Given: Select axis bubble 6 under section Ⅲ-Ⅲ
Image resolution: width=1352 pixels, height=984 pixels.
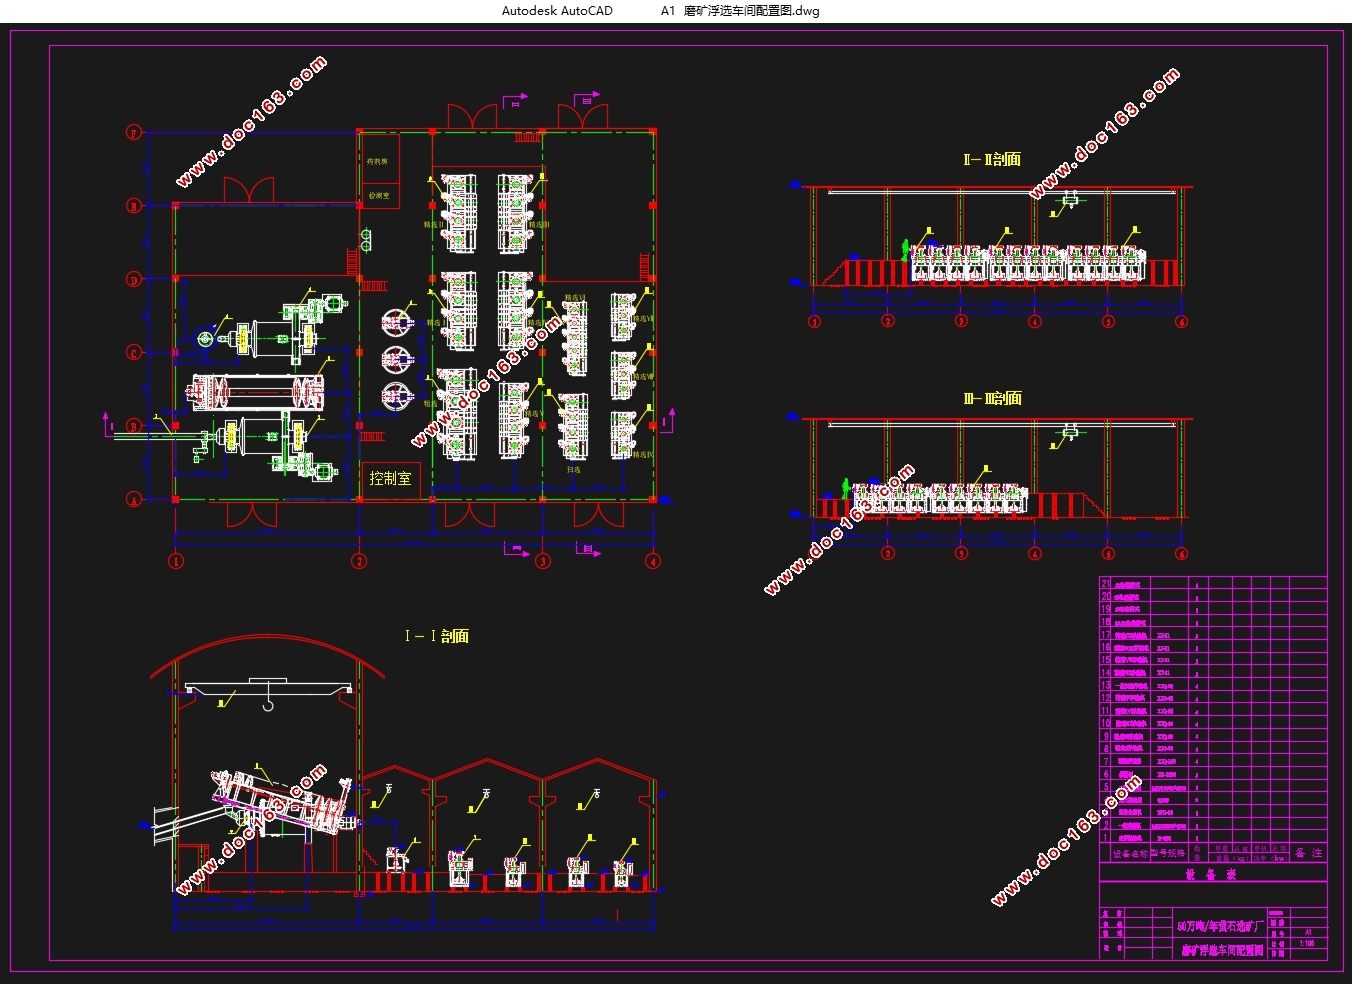Looking at the screenshot, I should 1181,553.
